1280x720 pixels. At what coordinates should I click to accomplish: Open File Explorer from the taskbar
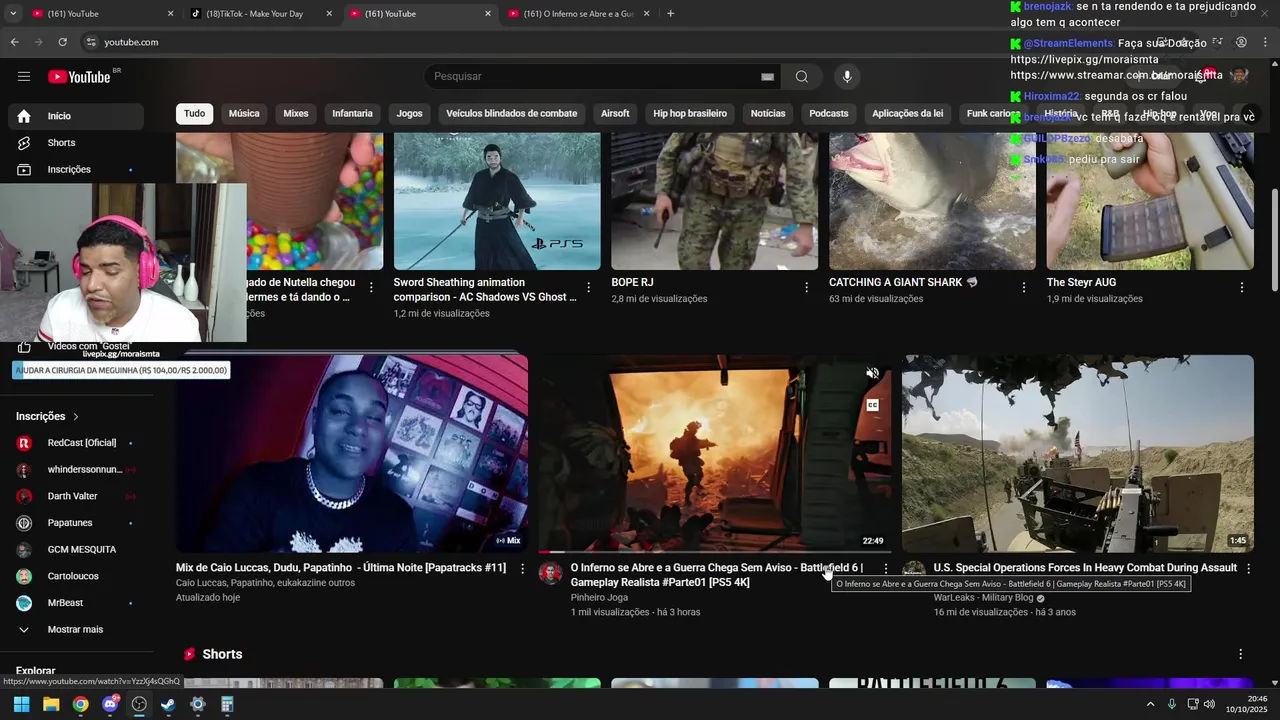coord(51,704)
